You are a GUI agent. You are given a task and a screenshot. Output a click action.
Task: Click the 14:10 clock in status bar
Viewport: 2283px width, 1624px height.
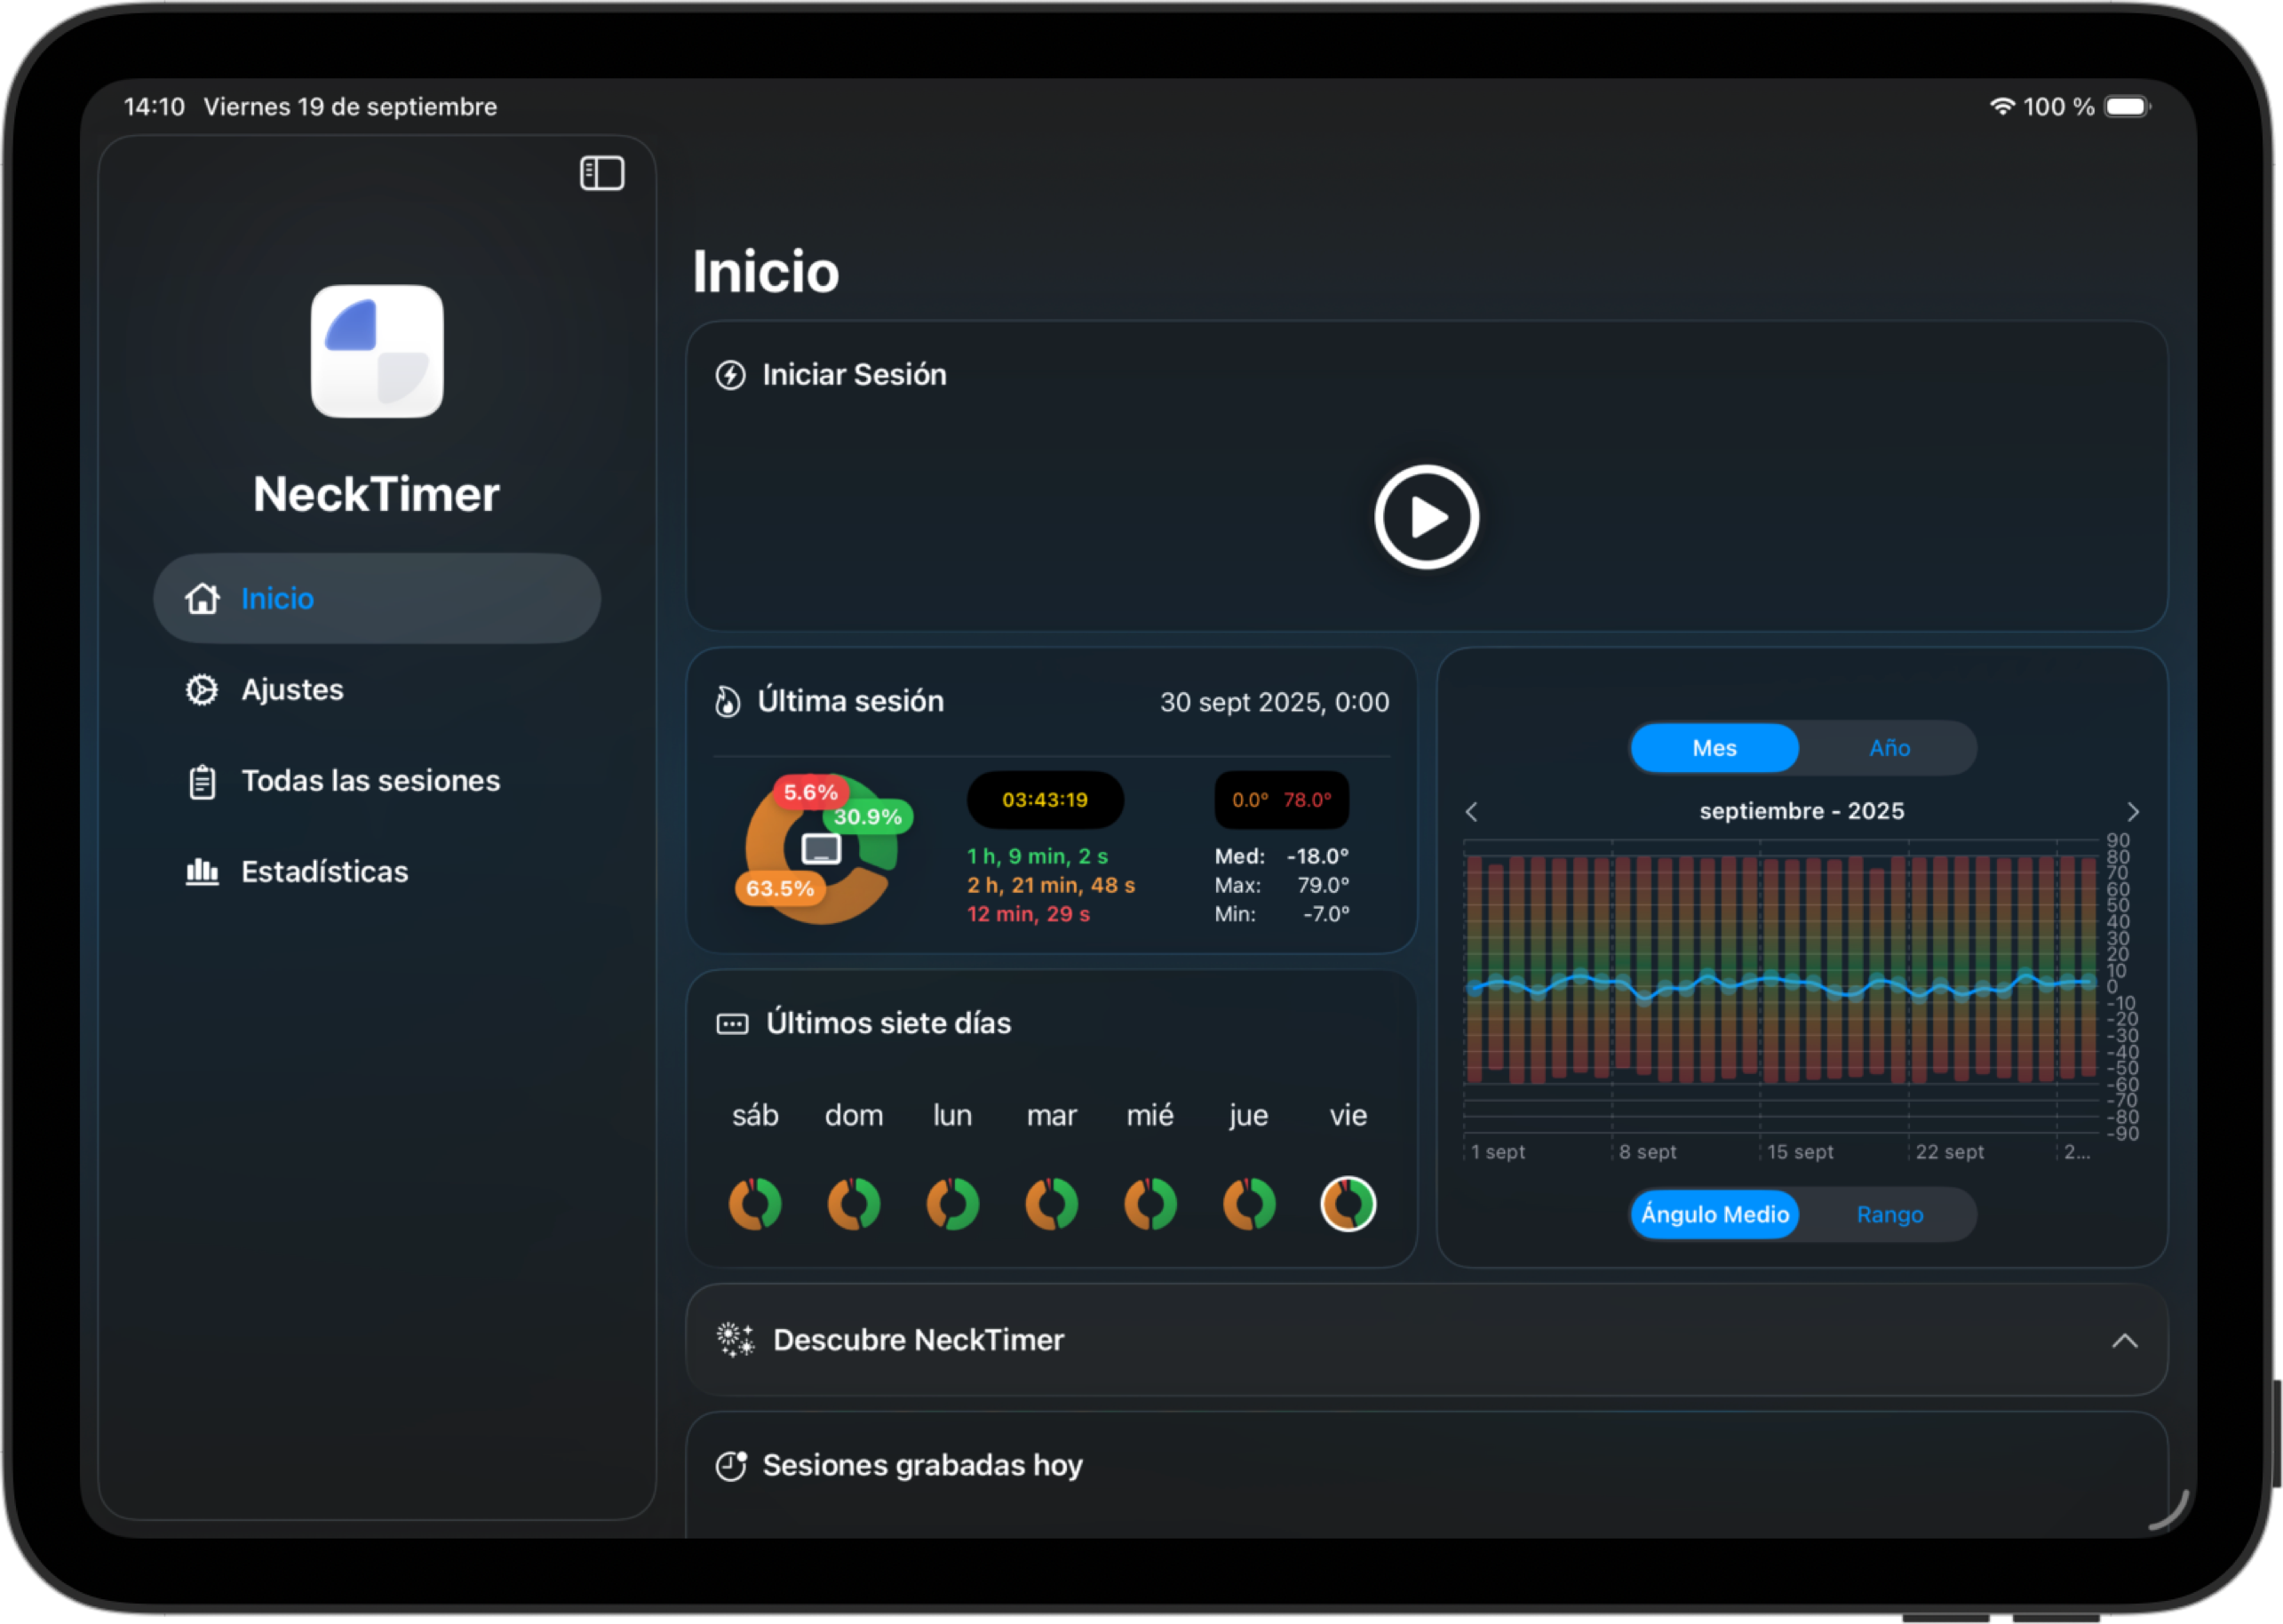click(154, 106)
